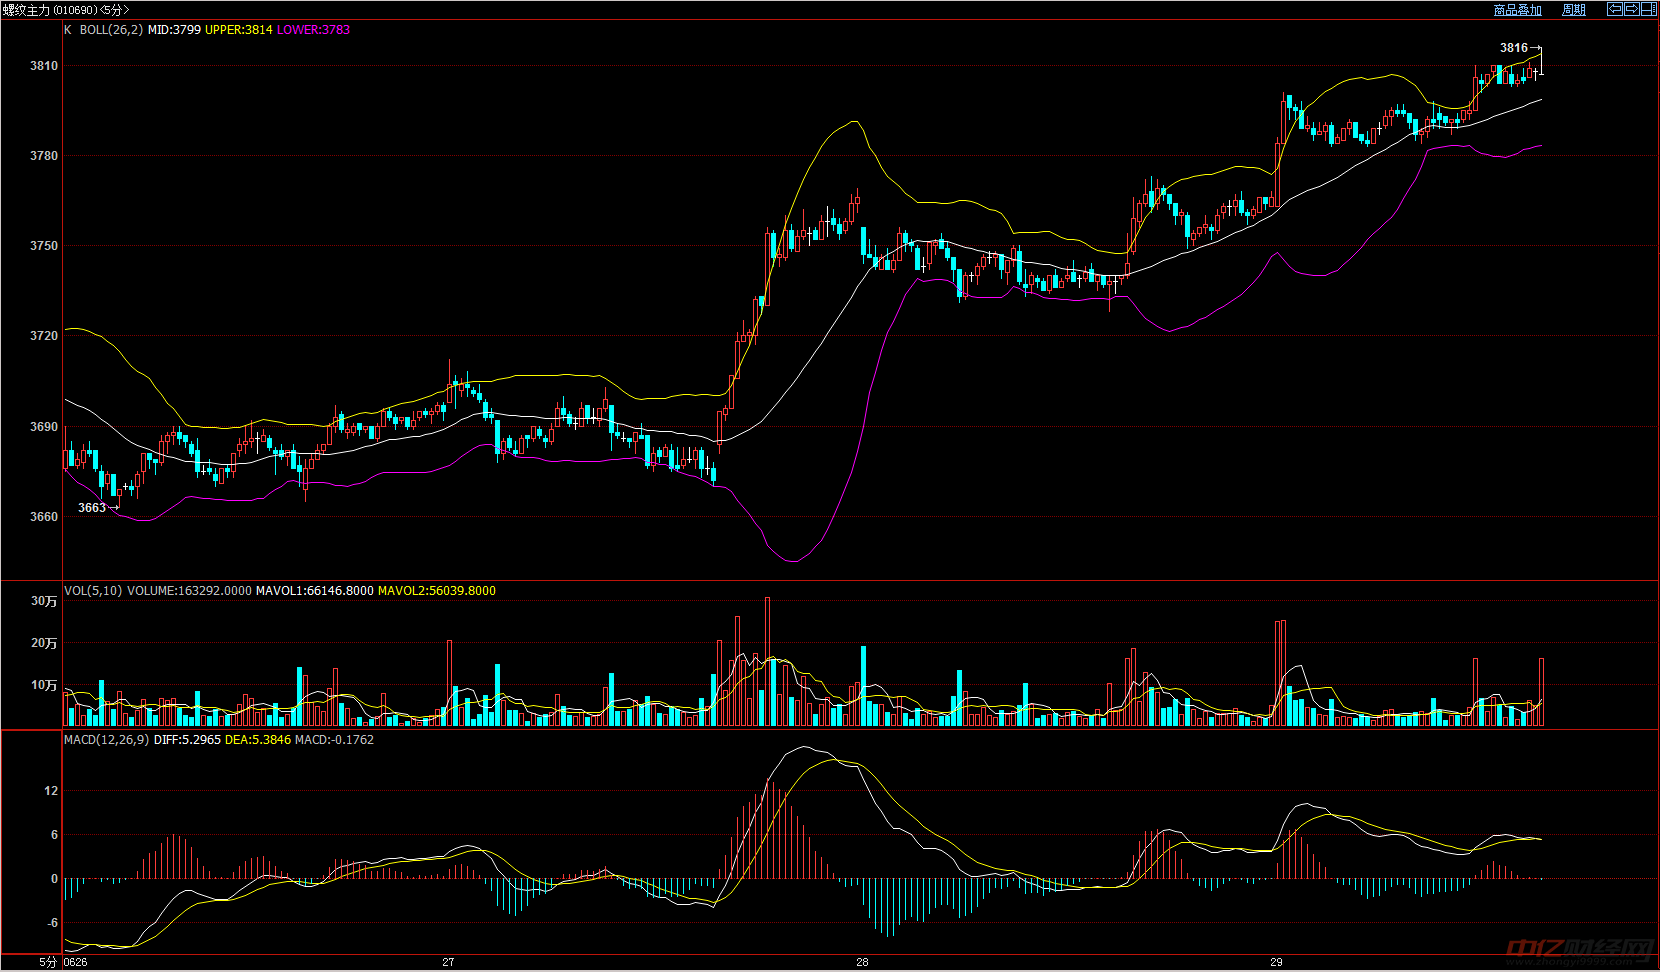
Task: Click the 0626 date on time axis
Action: click(76, 963)
